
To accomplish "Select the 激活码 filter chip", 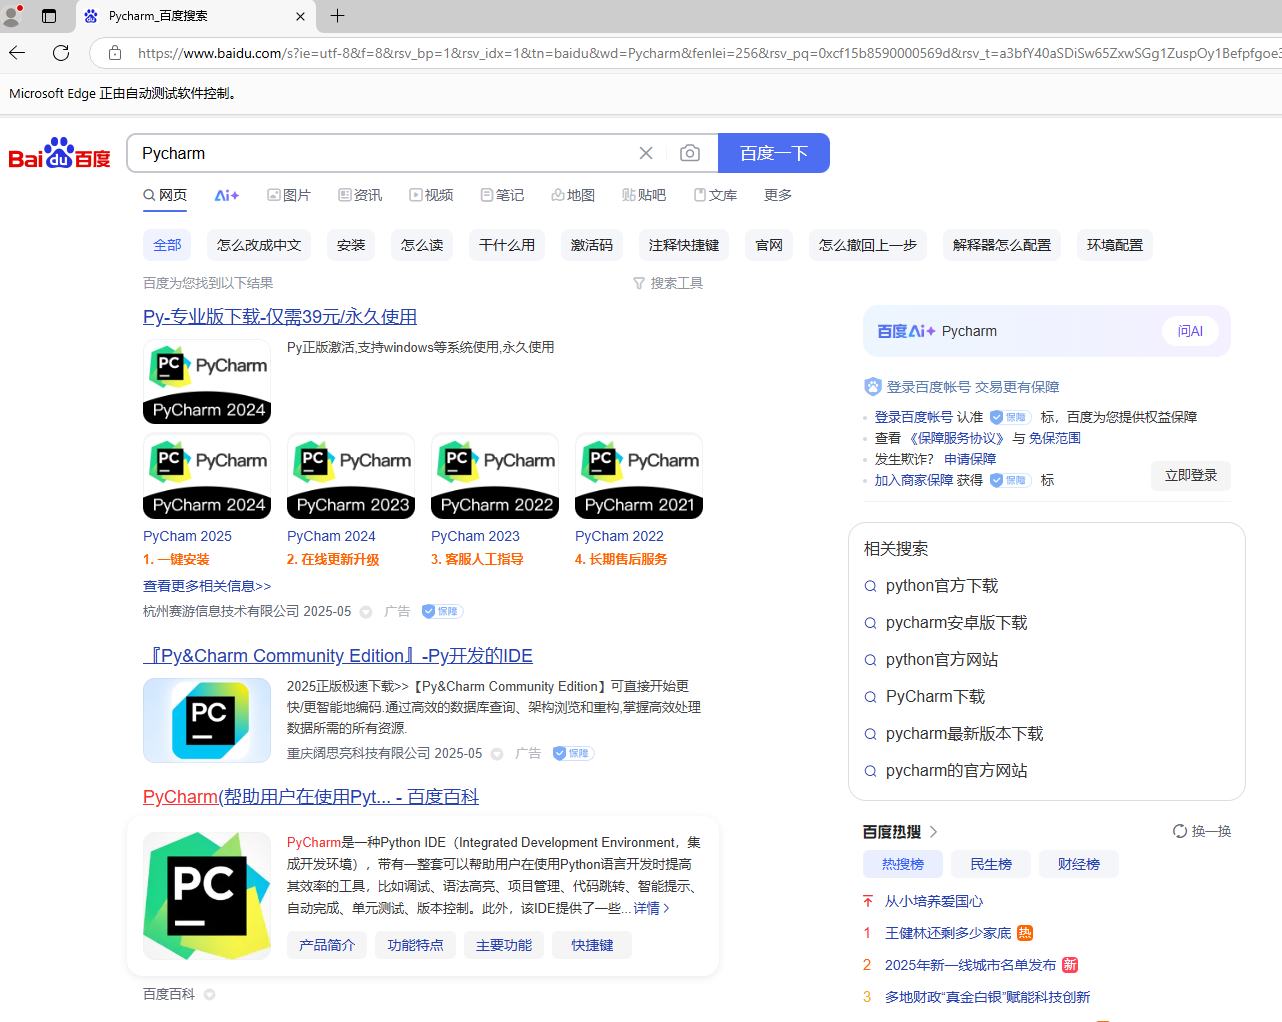I will pyautogui.click(x=592, y=245).
